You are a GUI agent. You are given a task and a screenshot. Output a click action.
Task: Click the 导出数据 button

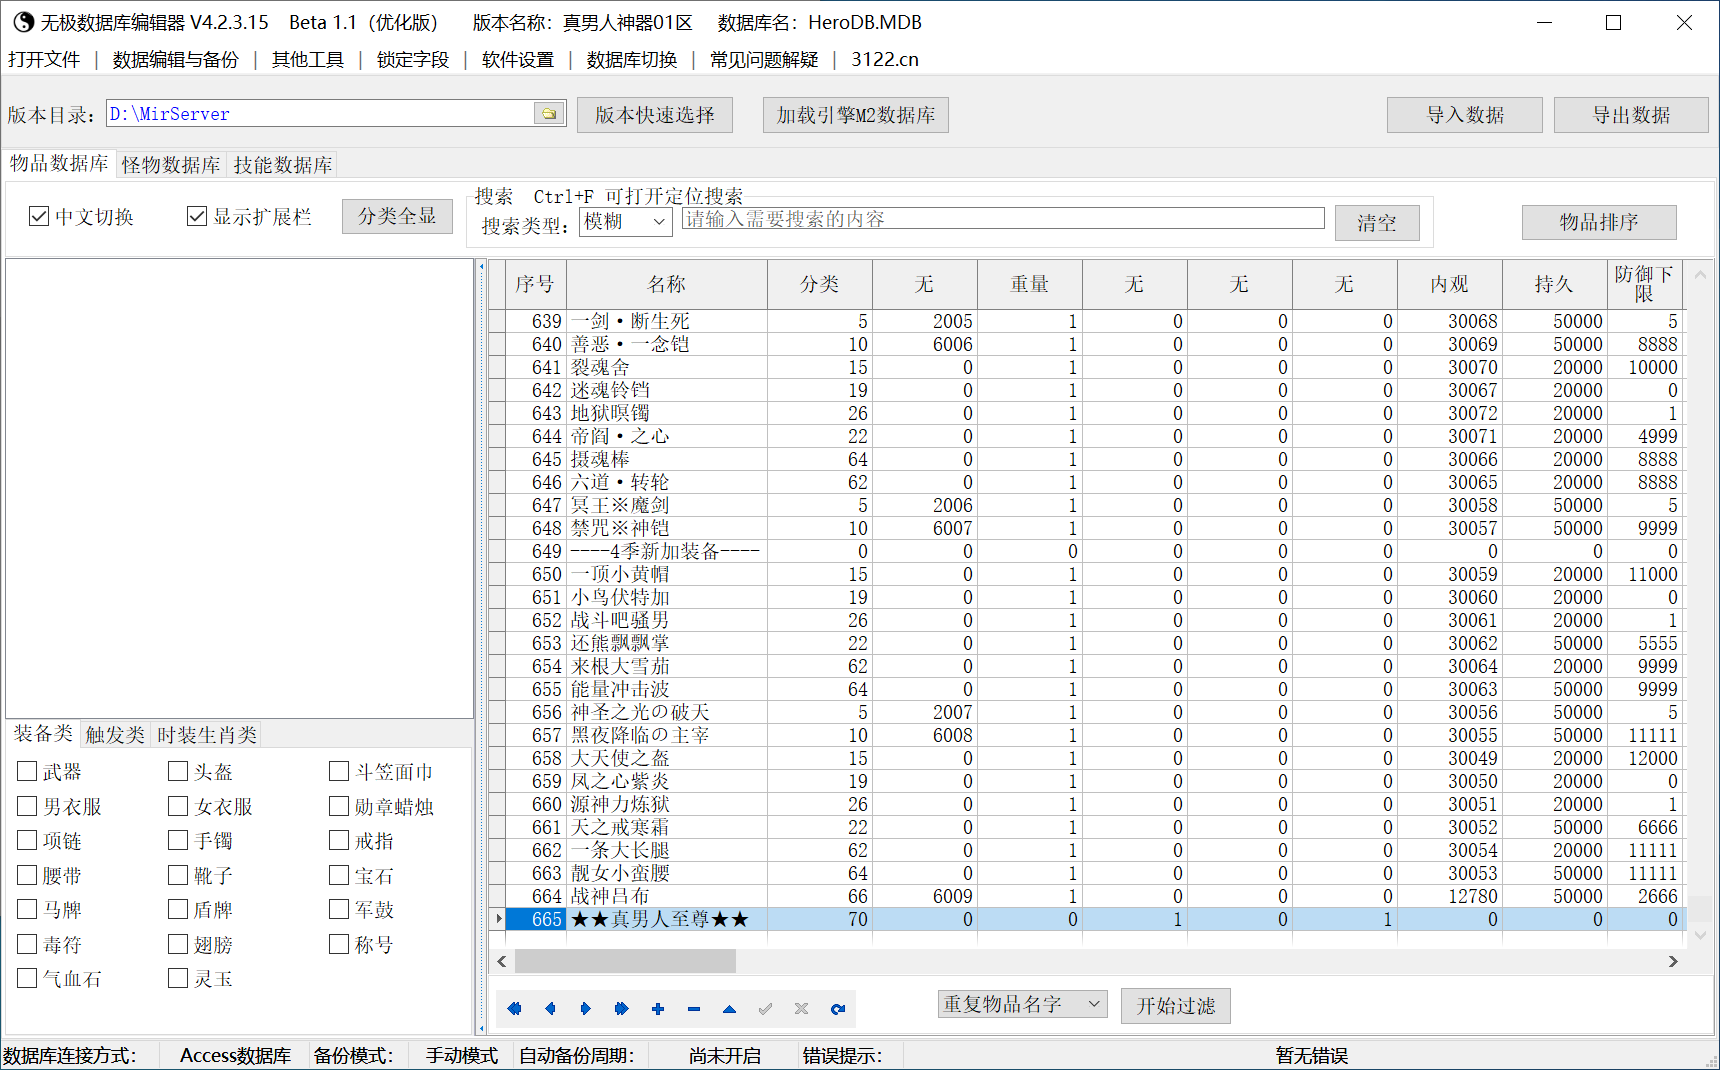tap(1632, 115)
